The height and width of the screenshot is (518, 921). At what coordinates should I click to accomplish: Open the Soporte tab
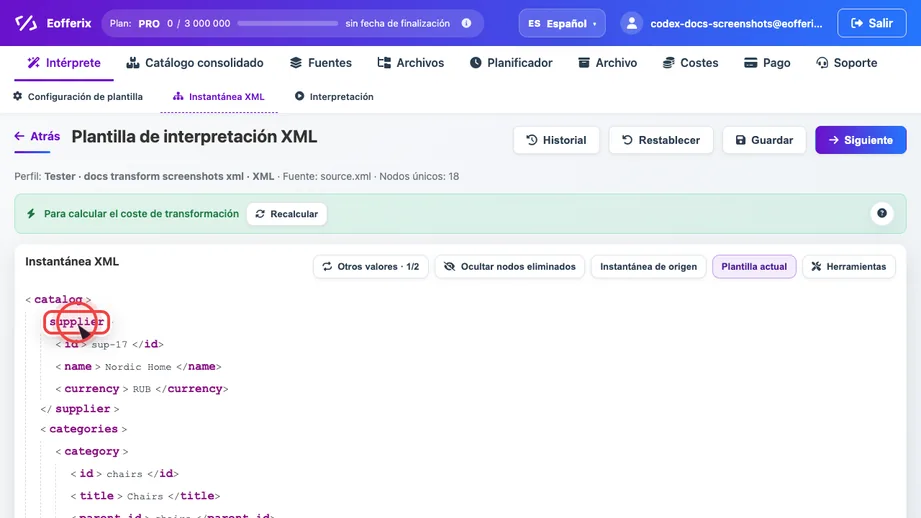(846, 63)
